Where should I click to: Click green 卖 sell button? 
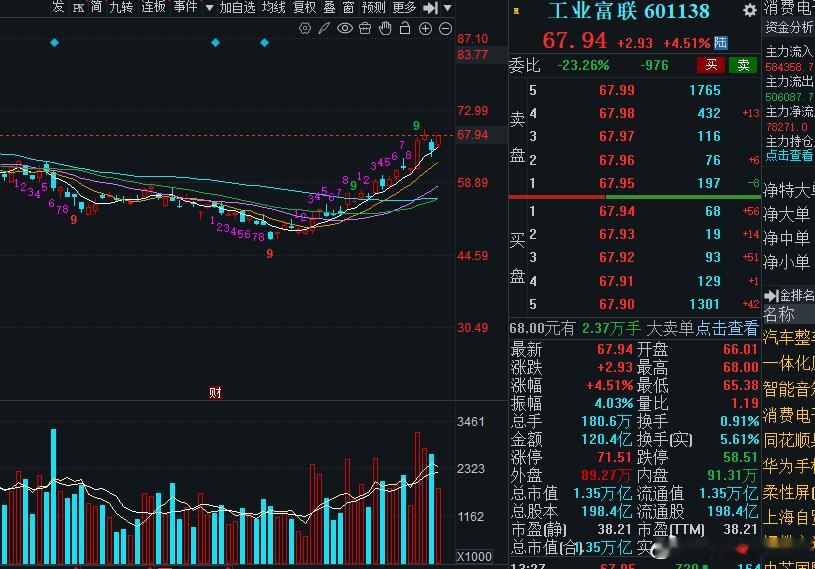click(x=743, y=65)
